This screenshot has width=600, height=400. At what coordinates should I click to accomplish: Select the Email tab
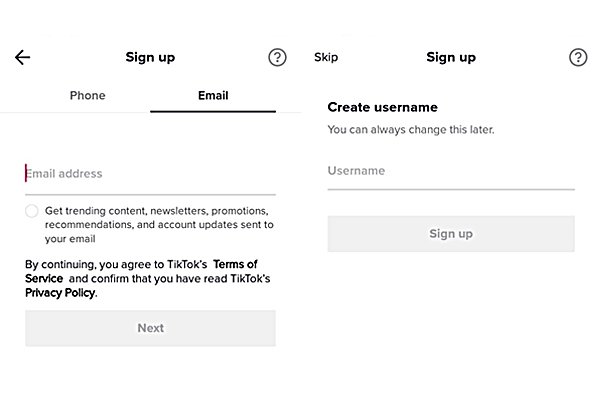213,96
